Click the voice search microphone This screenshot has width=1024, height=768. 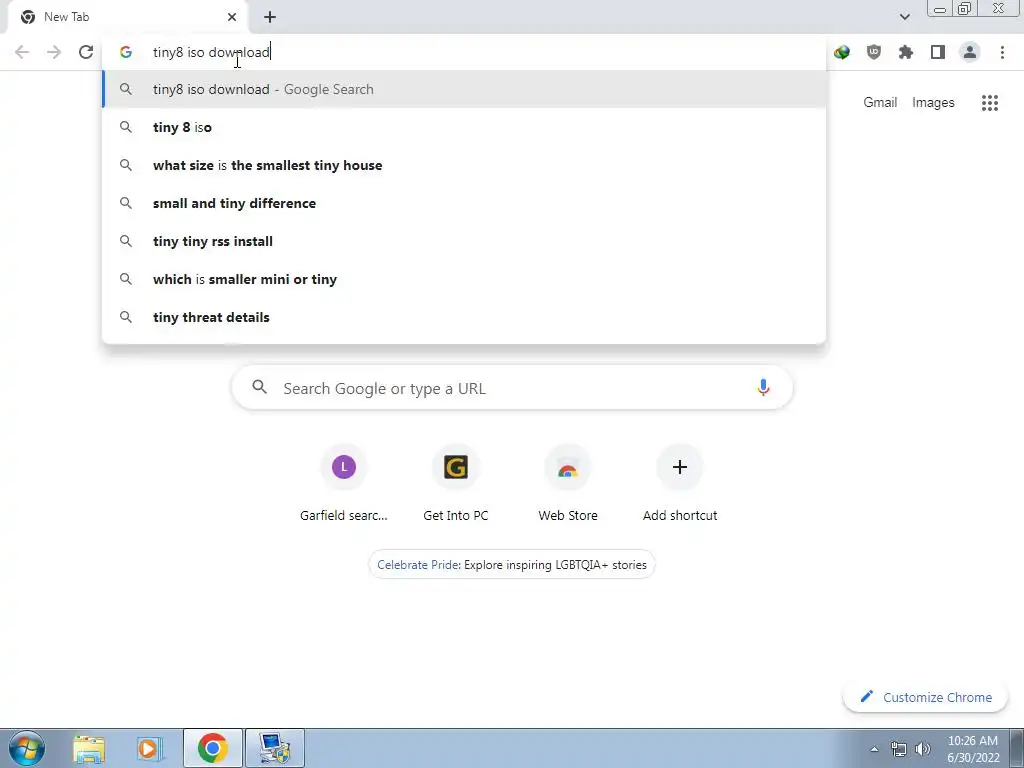click(763, 388)
